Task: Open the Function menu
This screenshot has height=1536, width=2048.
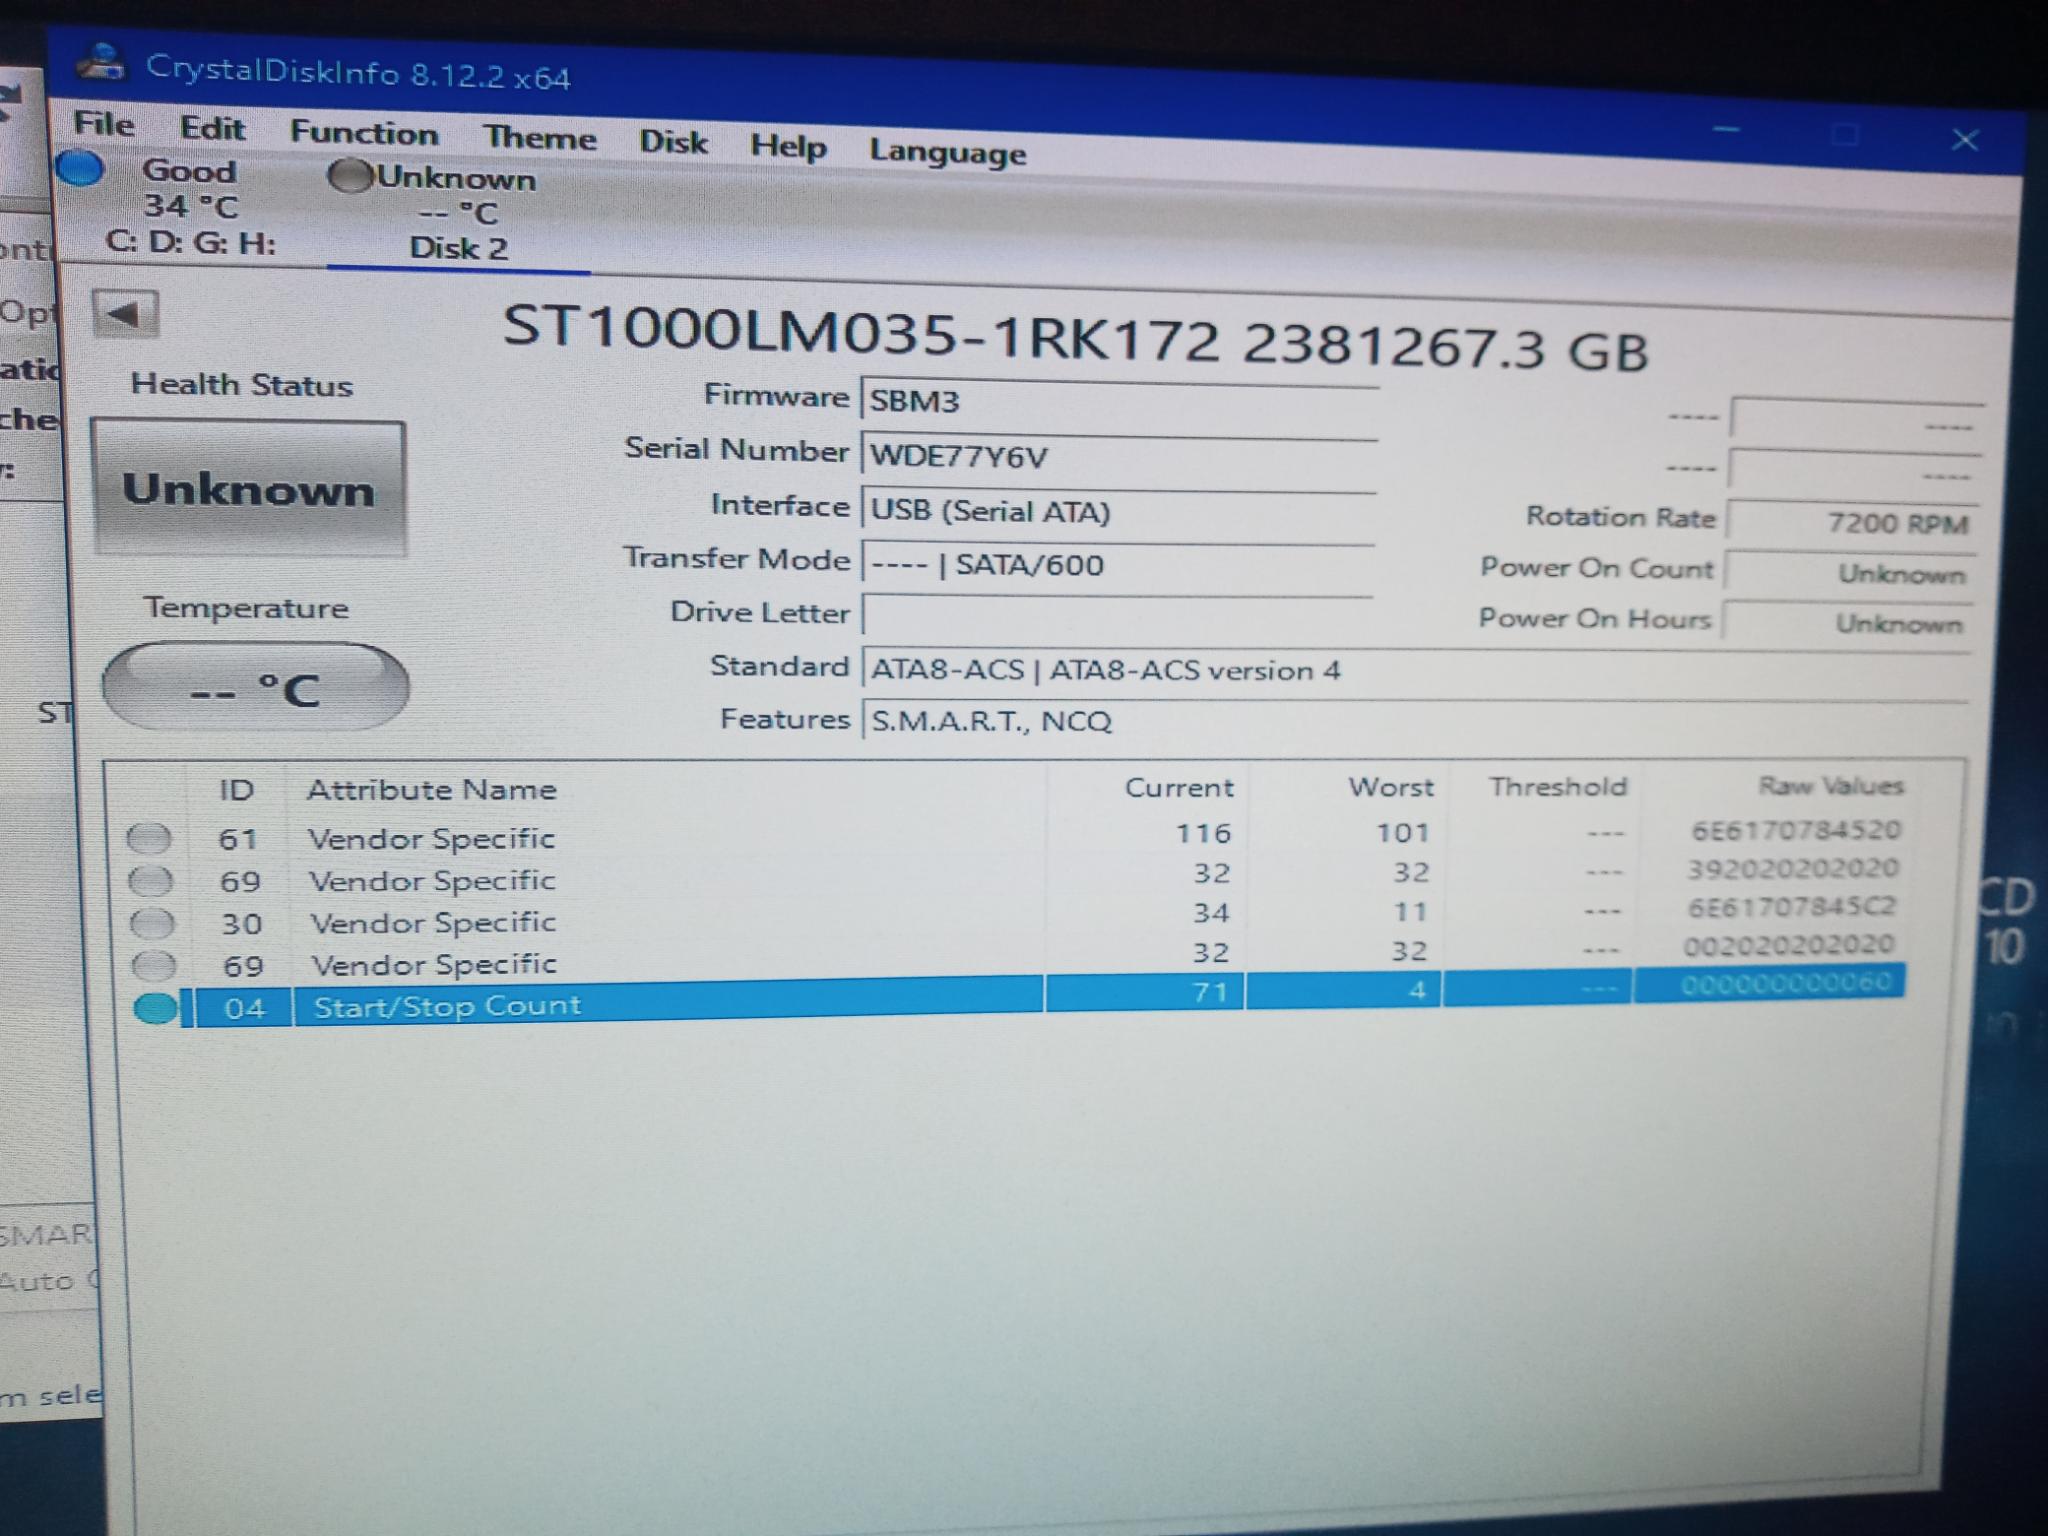Action: pyautogui.click(x=364, y=133)
